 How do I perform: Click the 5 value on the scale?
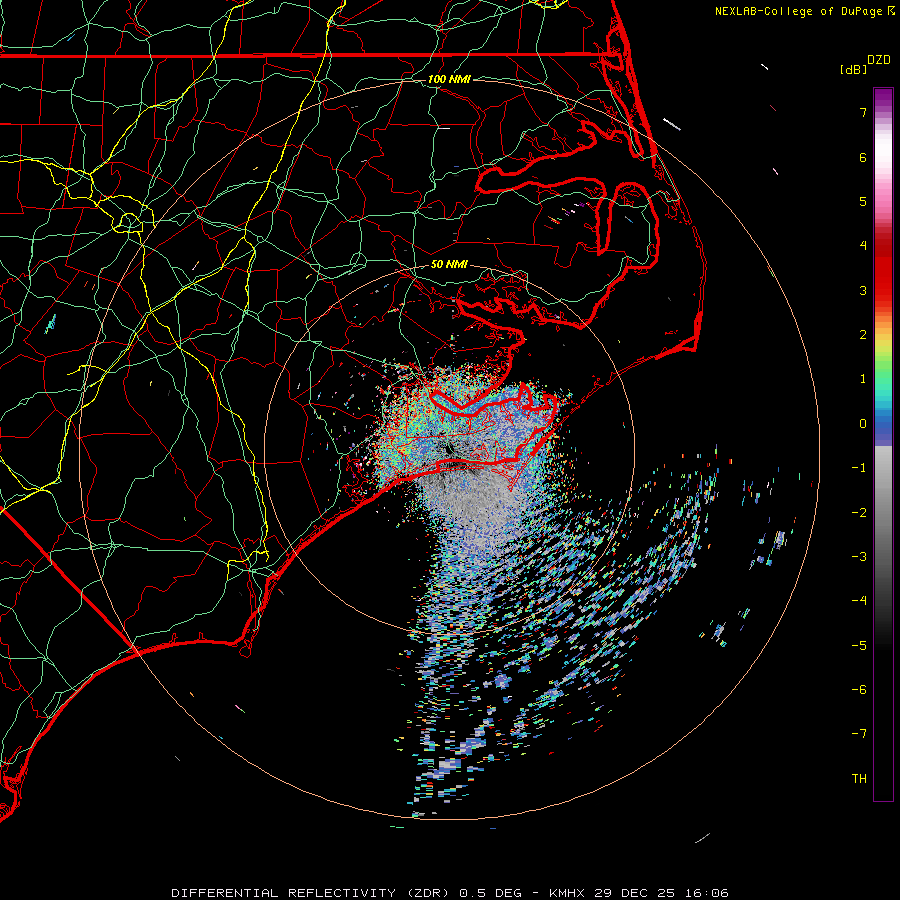click(x=863, y=201)
